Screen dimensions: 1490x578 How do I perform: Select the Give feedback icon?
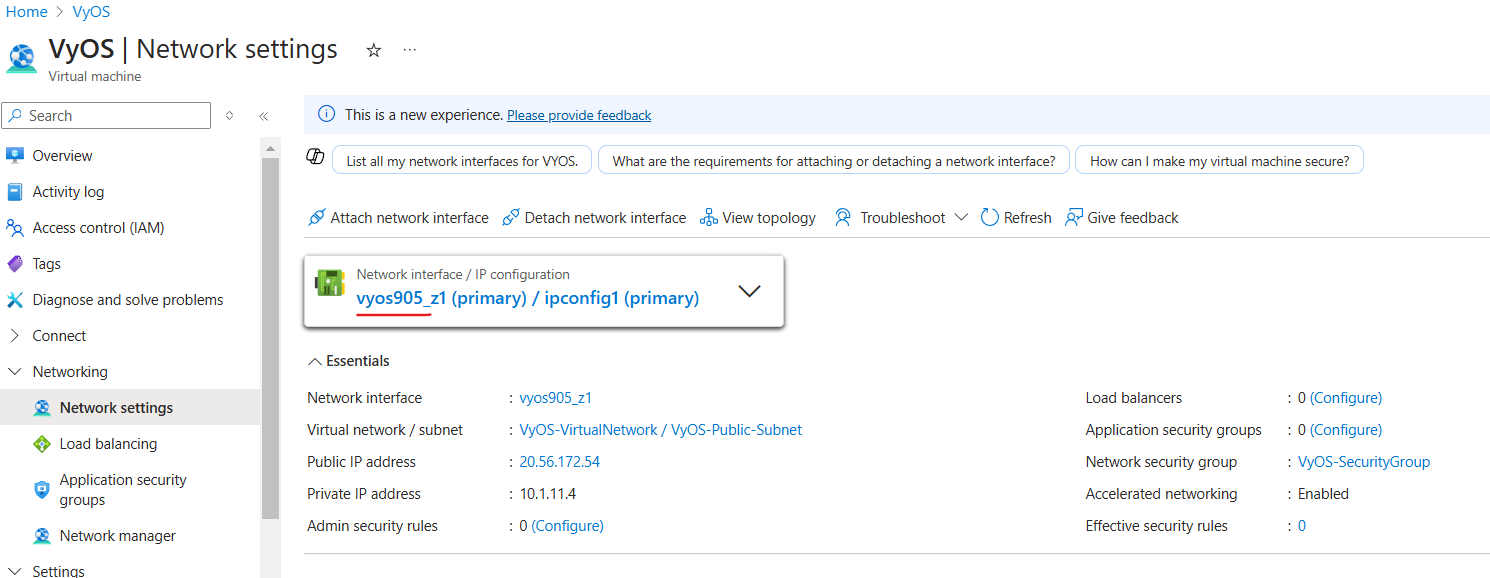tap(1121, 217)
